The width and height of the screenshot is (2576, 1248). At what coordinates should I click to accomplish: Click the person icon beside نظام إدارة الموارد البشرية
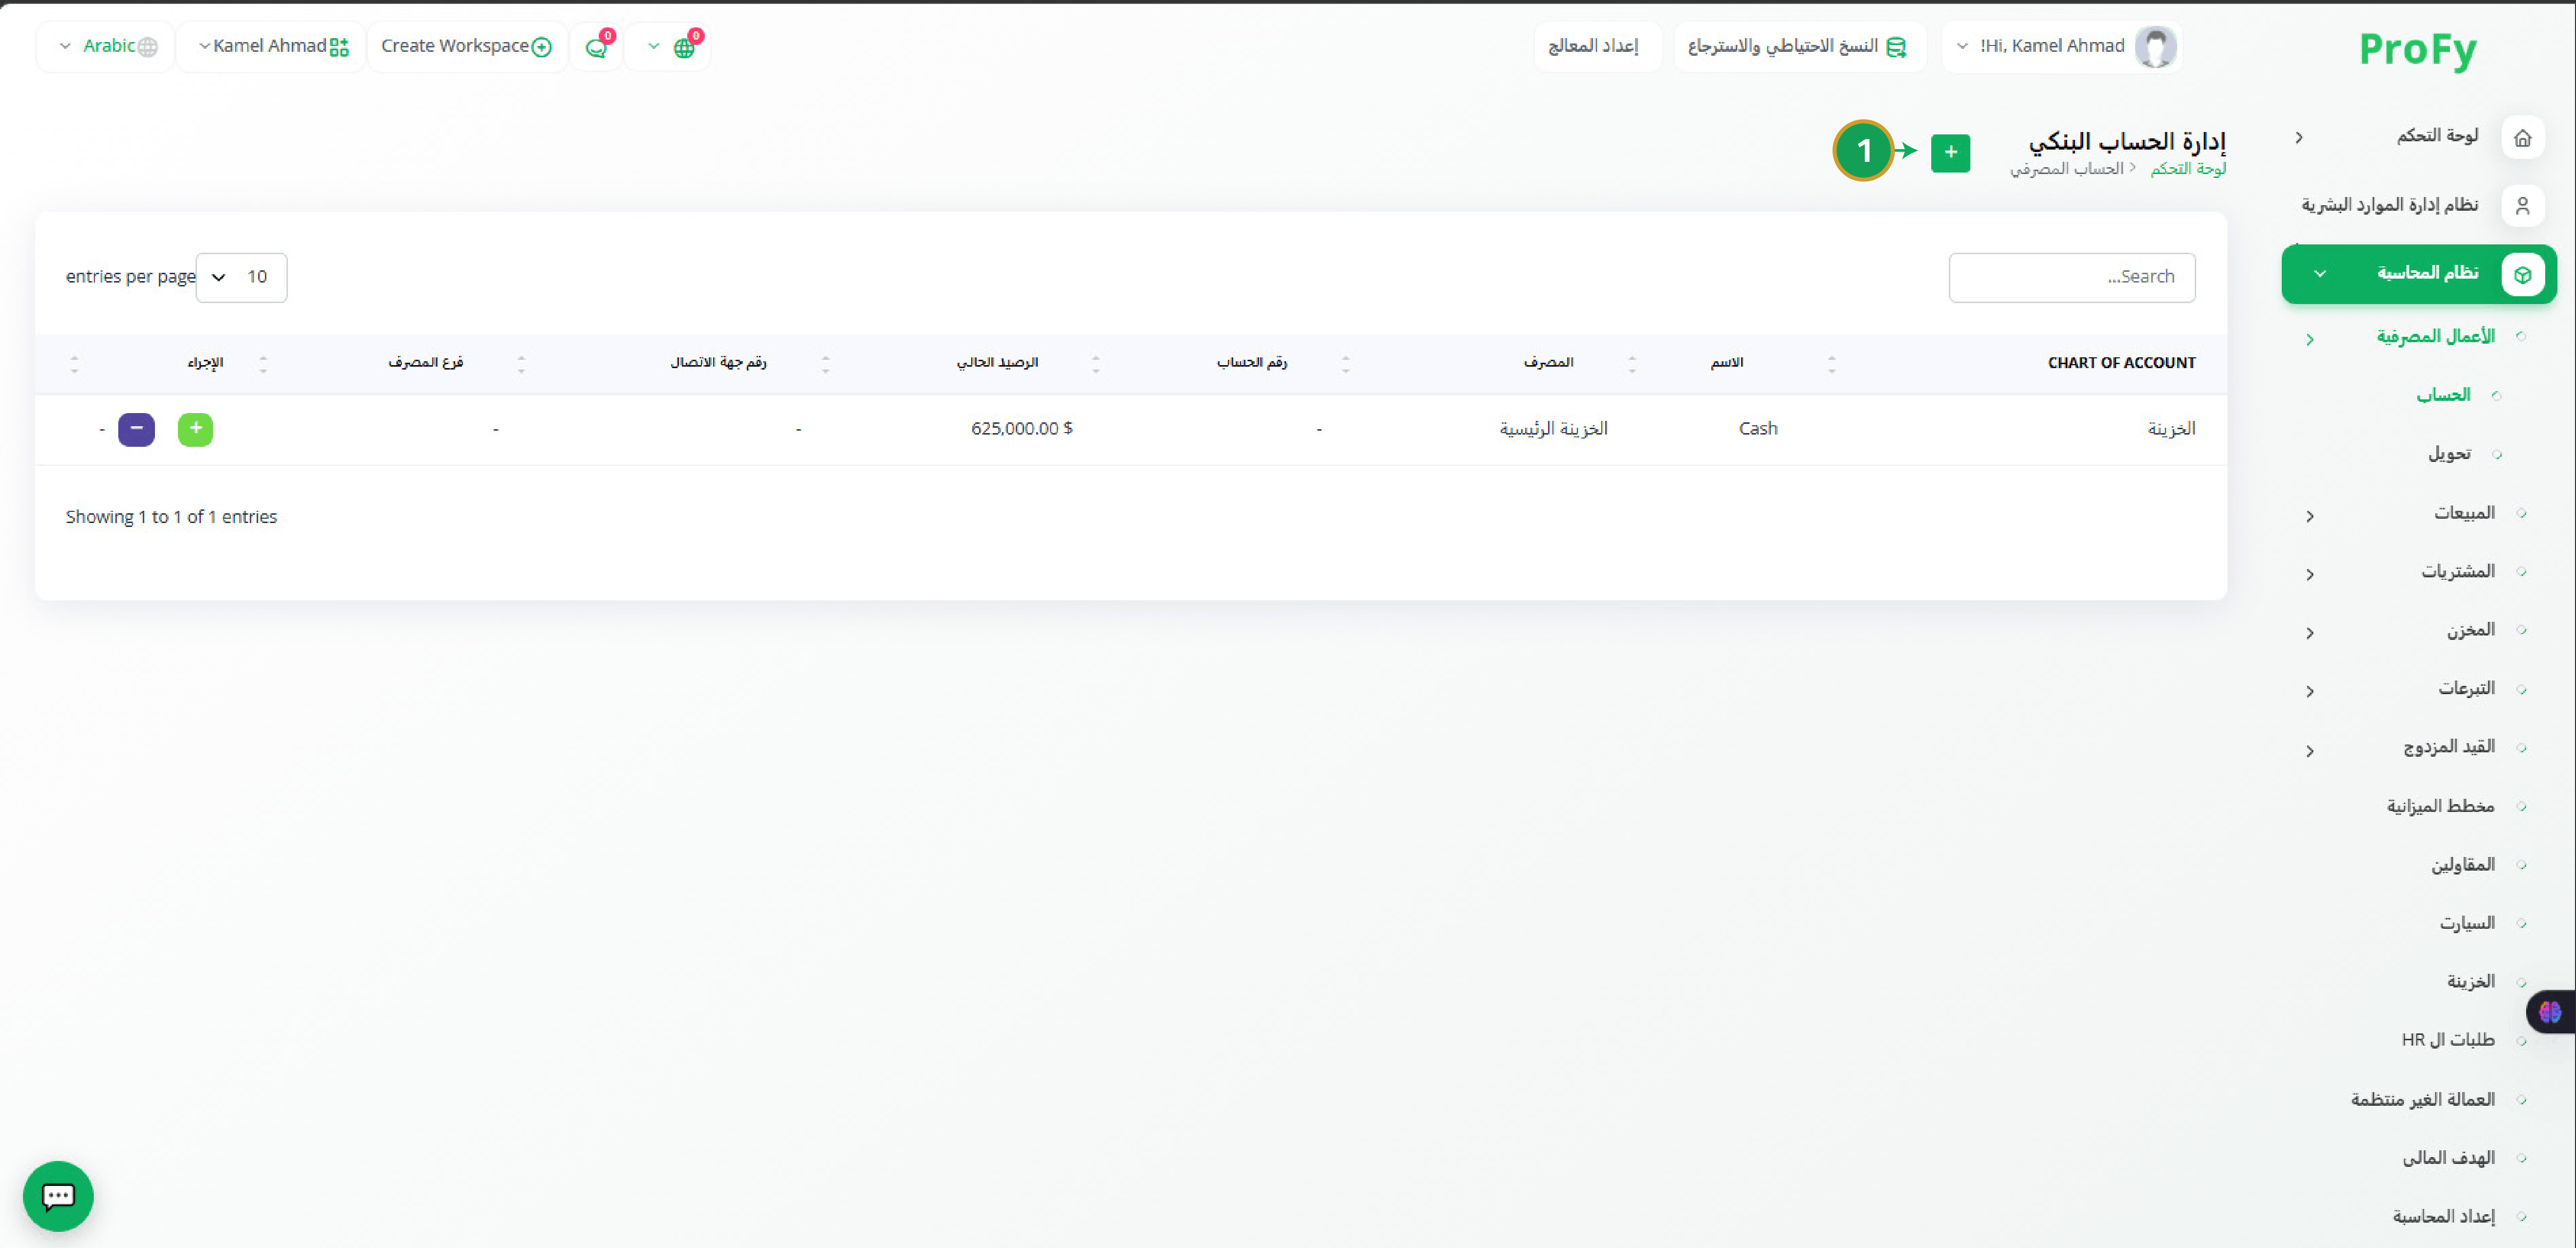click(2522, 205)
